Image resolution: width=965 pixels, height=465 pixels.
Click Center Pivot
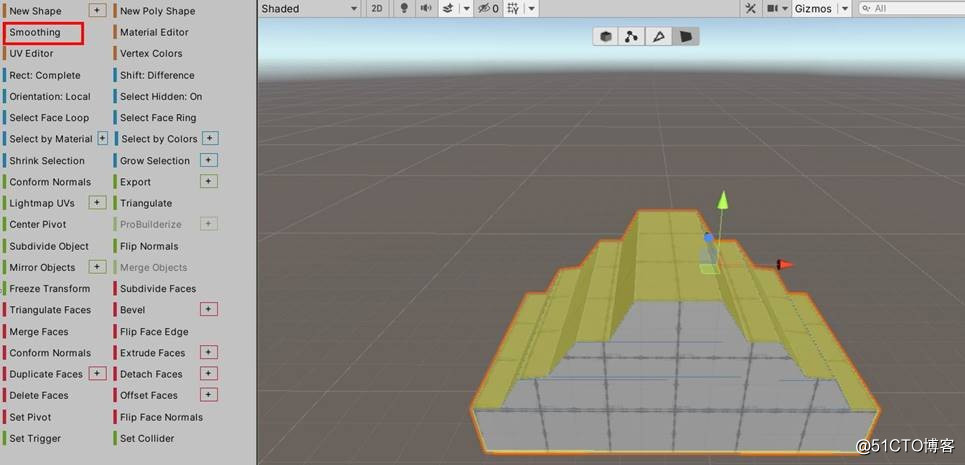38,225
